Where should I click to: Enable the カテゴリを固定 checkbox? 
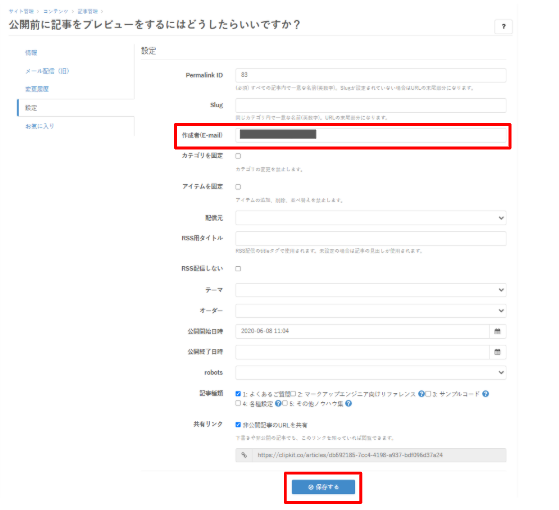coord(238,156)
